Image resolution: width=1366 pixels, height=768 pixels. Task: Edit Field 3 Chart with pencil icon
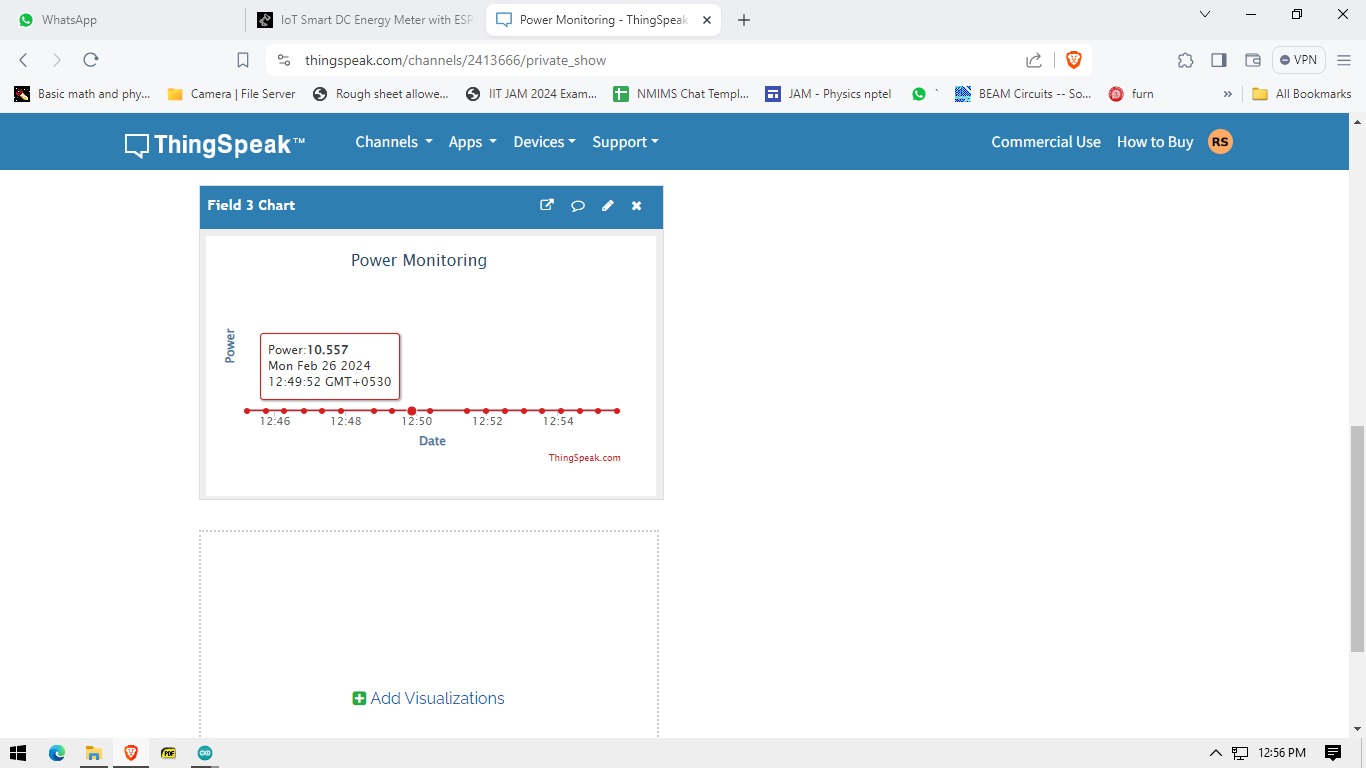(607, 206)
